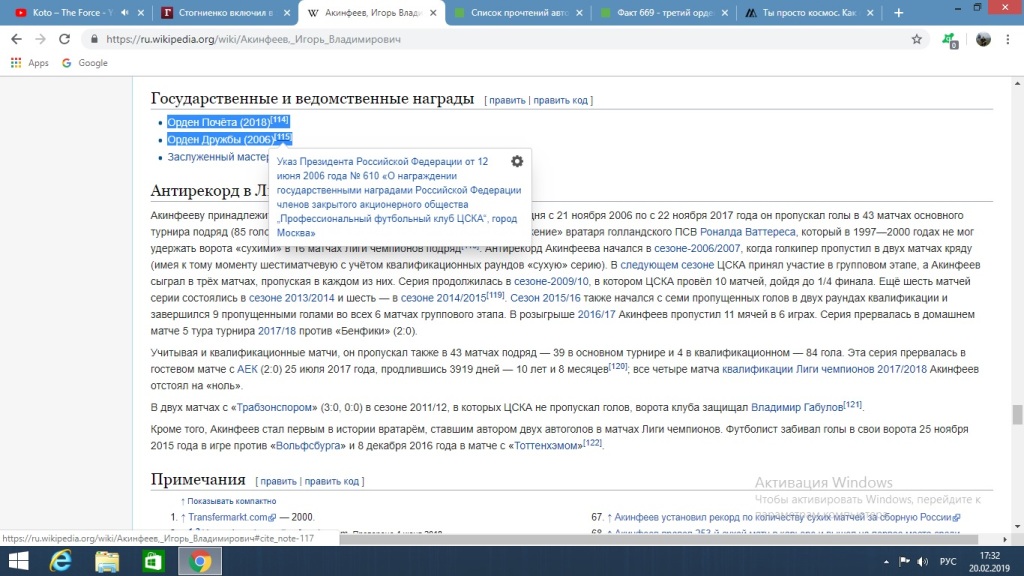Open reference preview settings gear
The height and width of the screenshot is (576, 1024).
517,161
